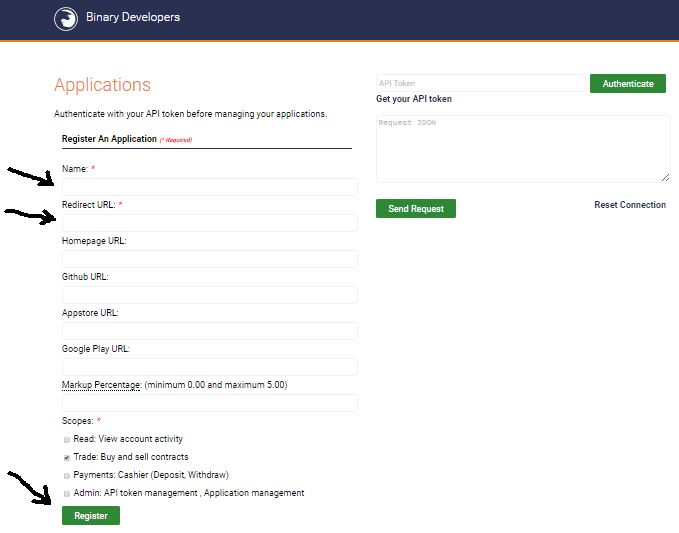Grab the textarea resize handle corner
Image resolution: width=679 pixels, height=533 pixels.
click(666, 178)
